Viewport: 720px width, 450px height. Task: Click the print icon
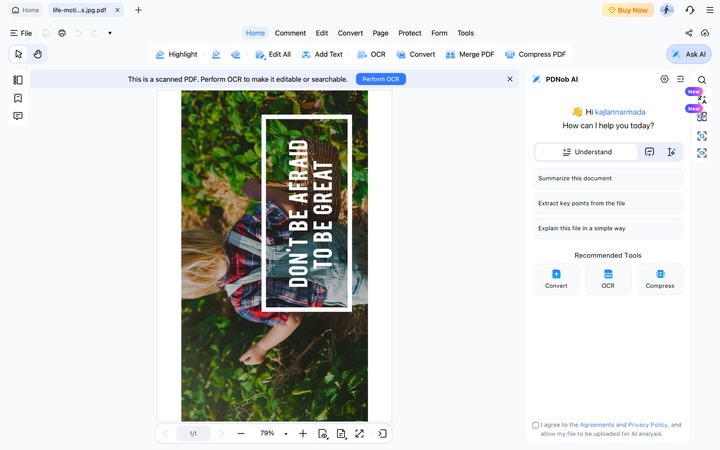pos(62,33)
